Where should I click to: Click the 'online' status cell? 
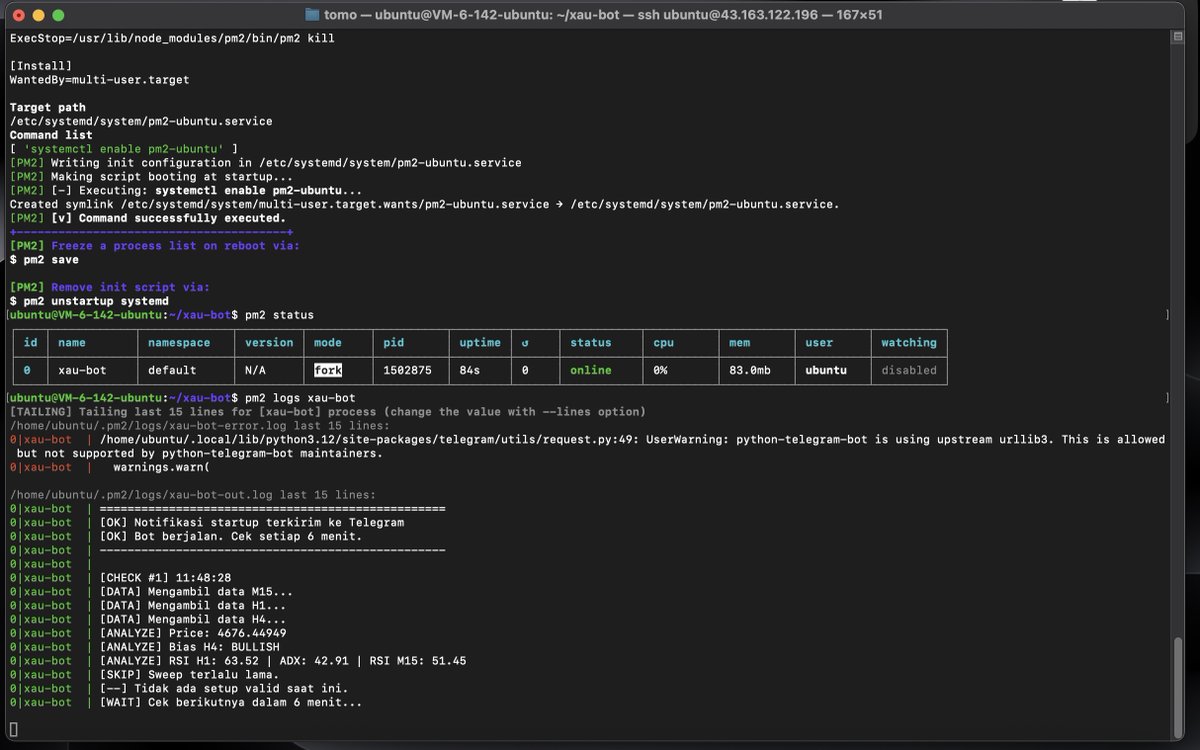[x=591, y=370]
